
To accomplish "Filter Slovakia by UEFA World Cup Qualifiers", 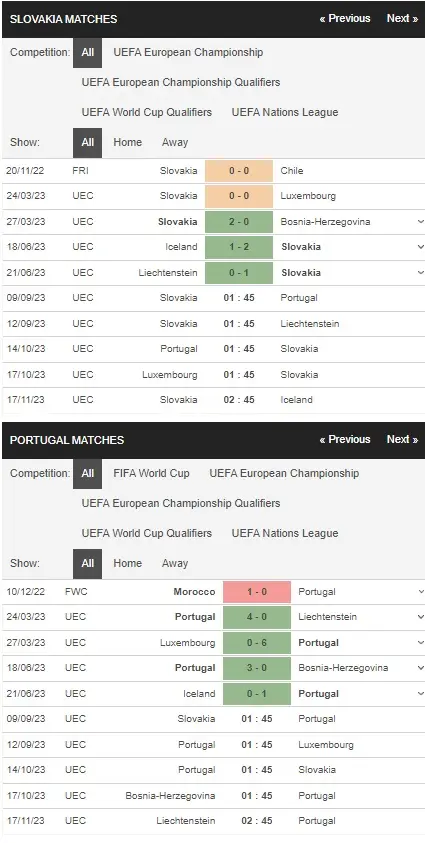I will [147, 112].
